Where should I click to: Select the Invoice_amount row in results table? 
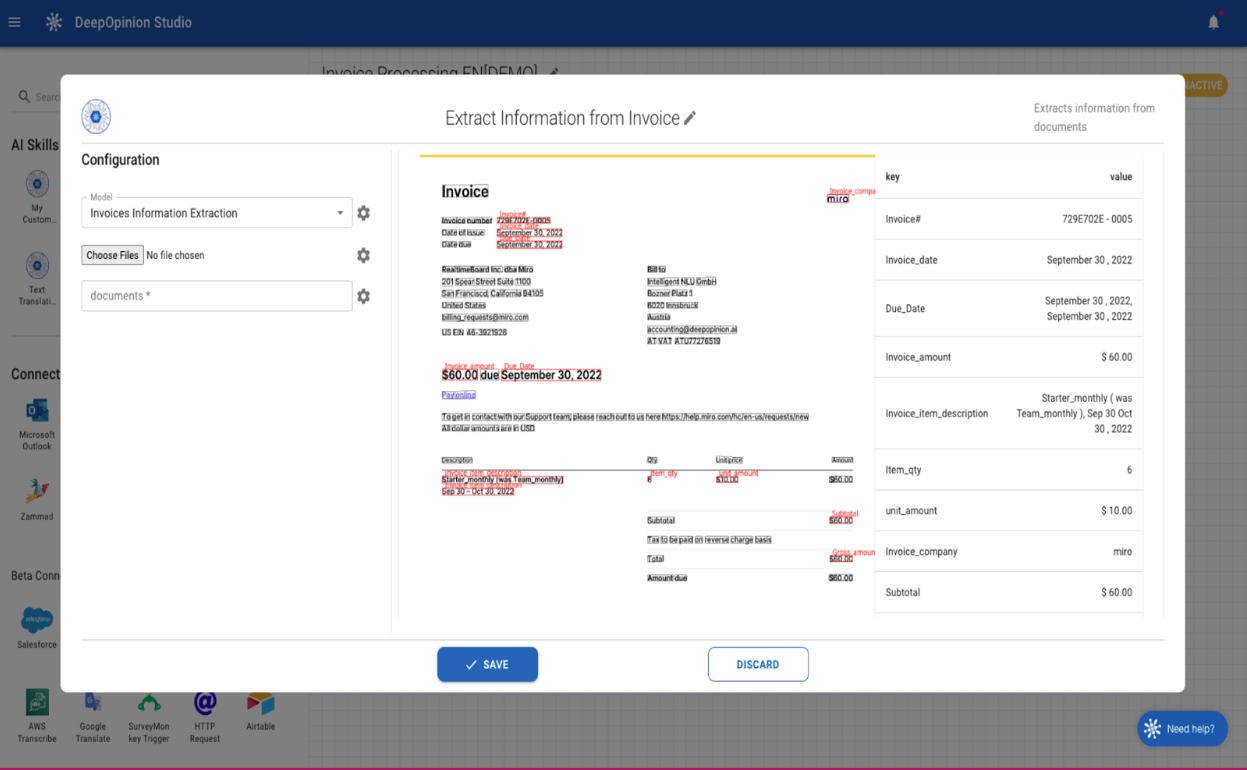tap(1008, 357)
